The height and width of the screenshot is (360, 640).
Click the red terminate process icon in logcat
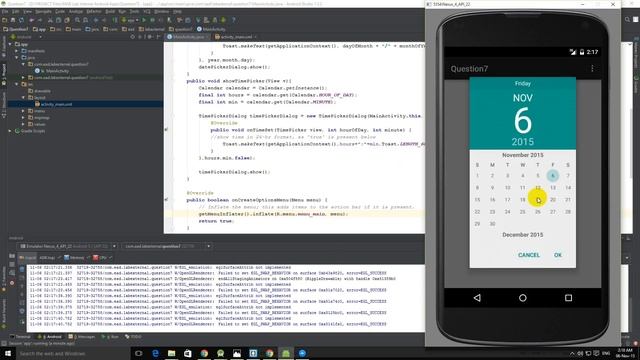tap(12, 282)
